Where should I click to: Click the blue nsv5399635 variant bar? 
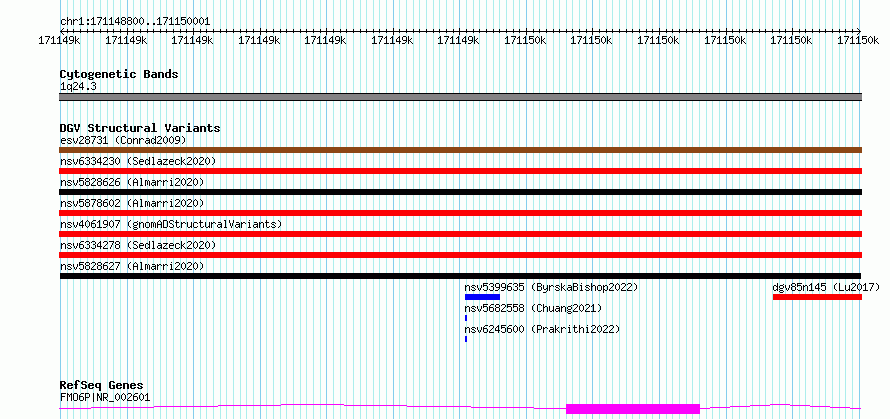(x=482, y=297)
